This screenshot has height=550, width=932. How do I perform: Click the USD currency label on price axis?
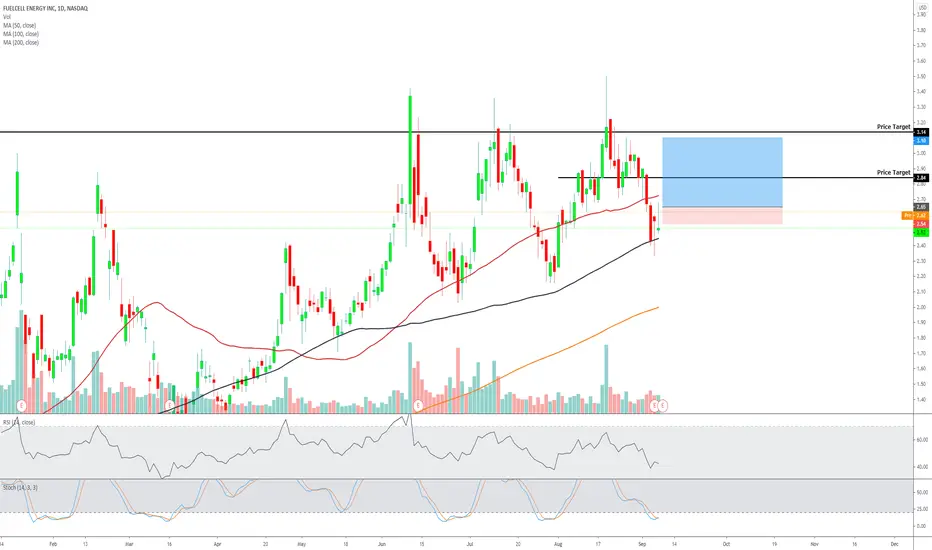(922, 7)
